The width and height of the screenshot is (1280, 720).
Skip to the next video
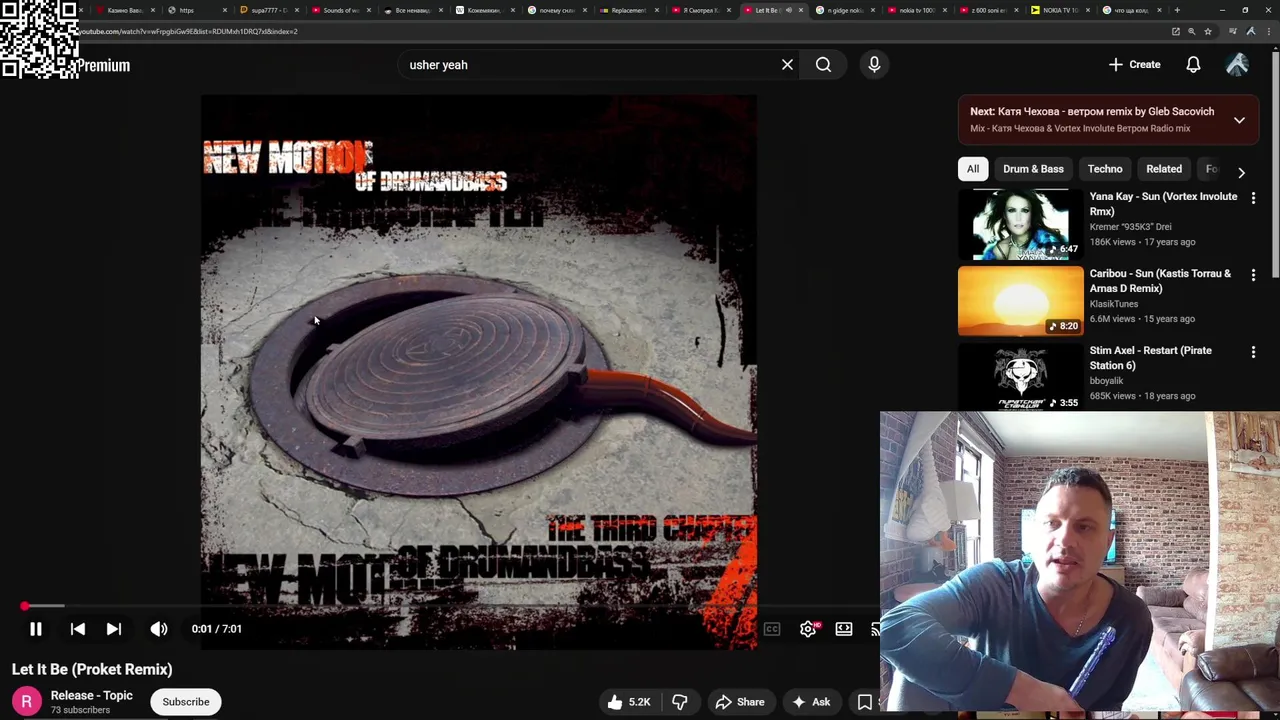coord(114,629)
